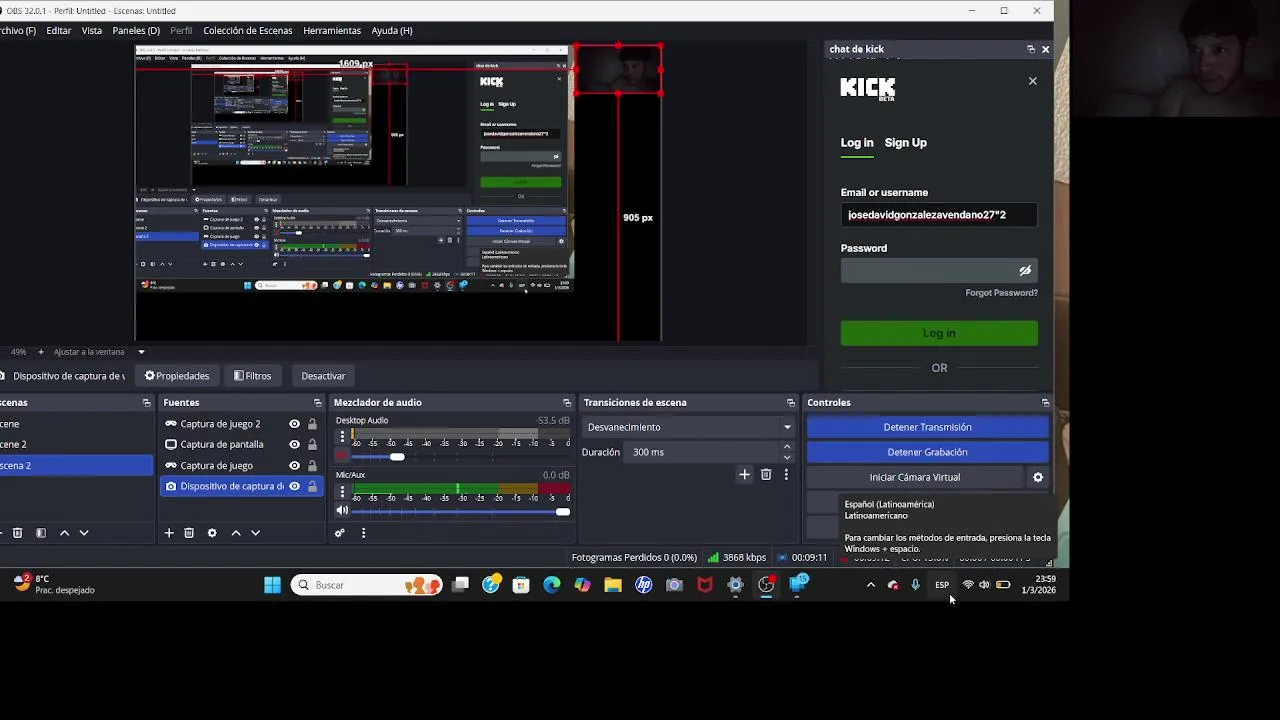Open the Vista menu
1280x720 pixels.
coord(92,31)
